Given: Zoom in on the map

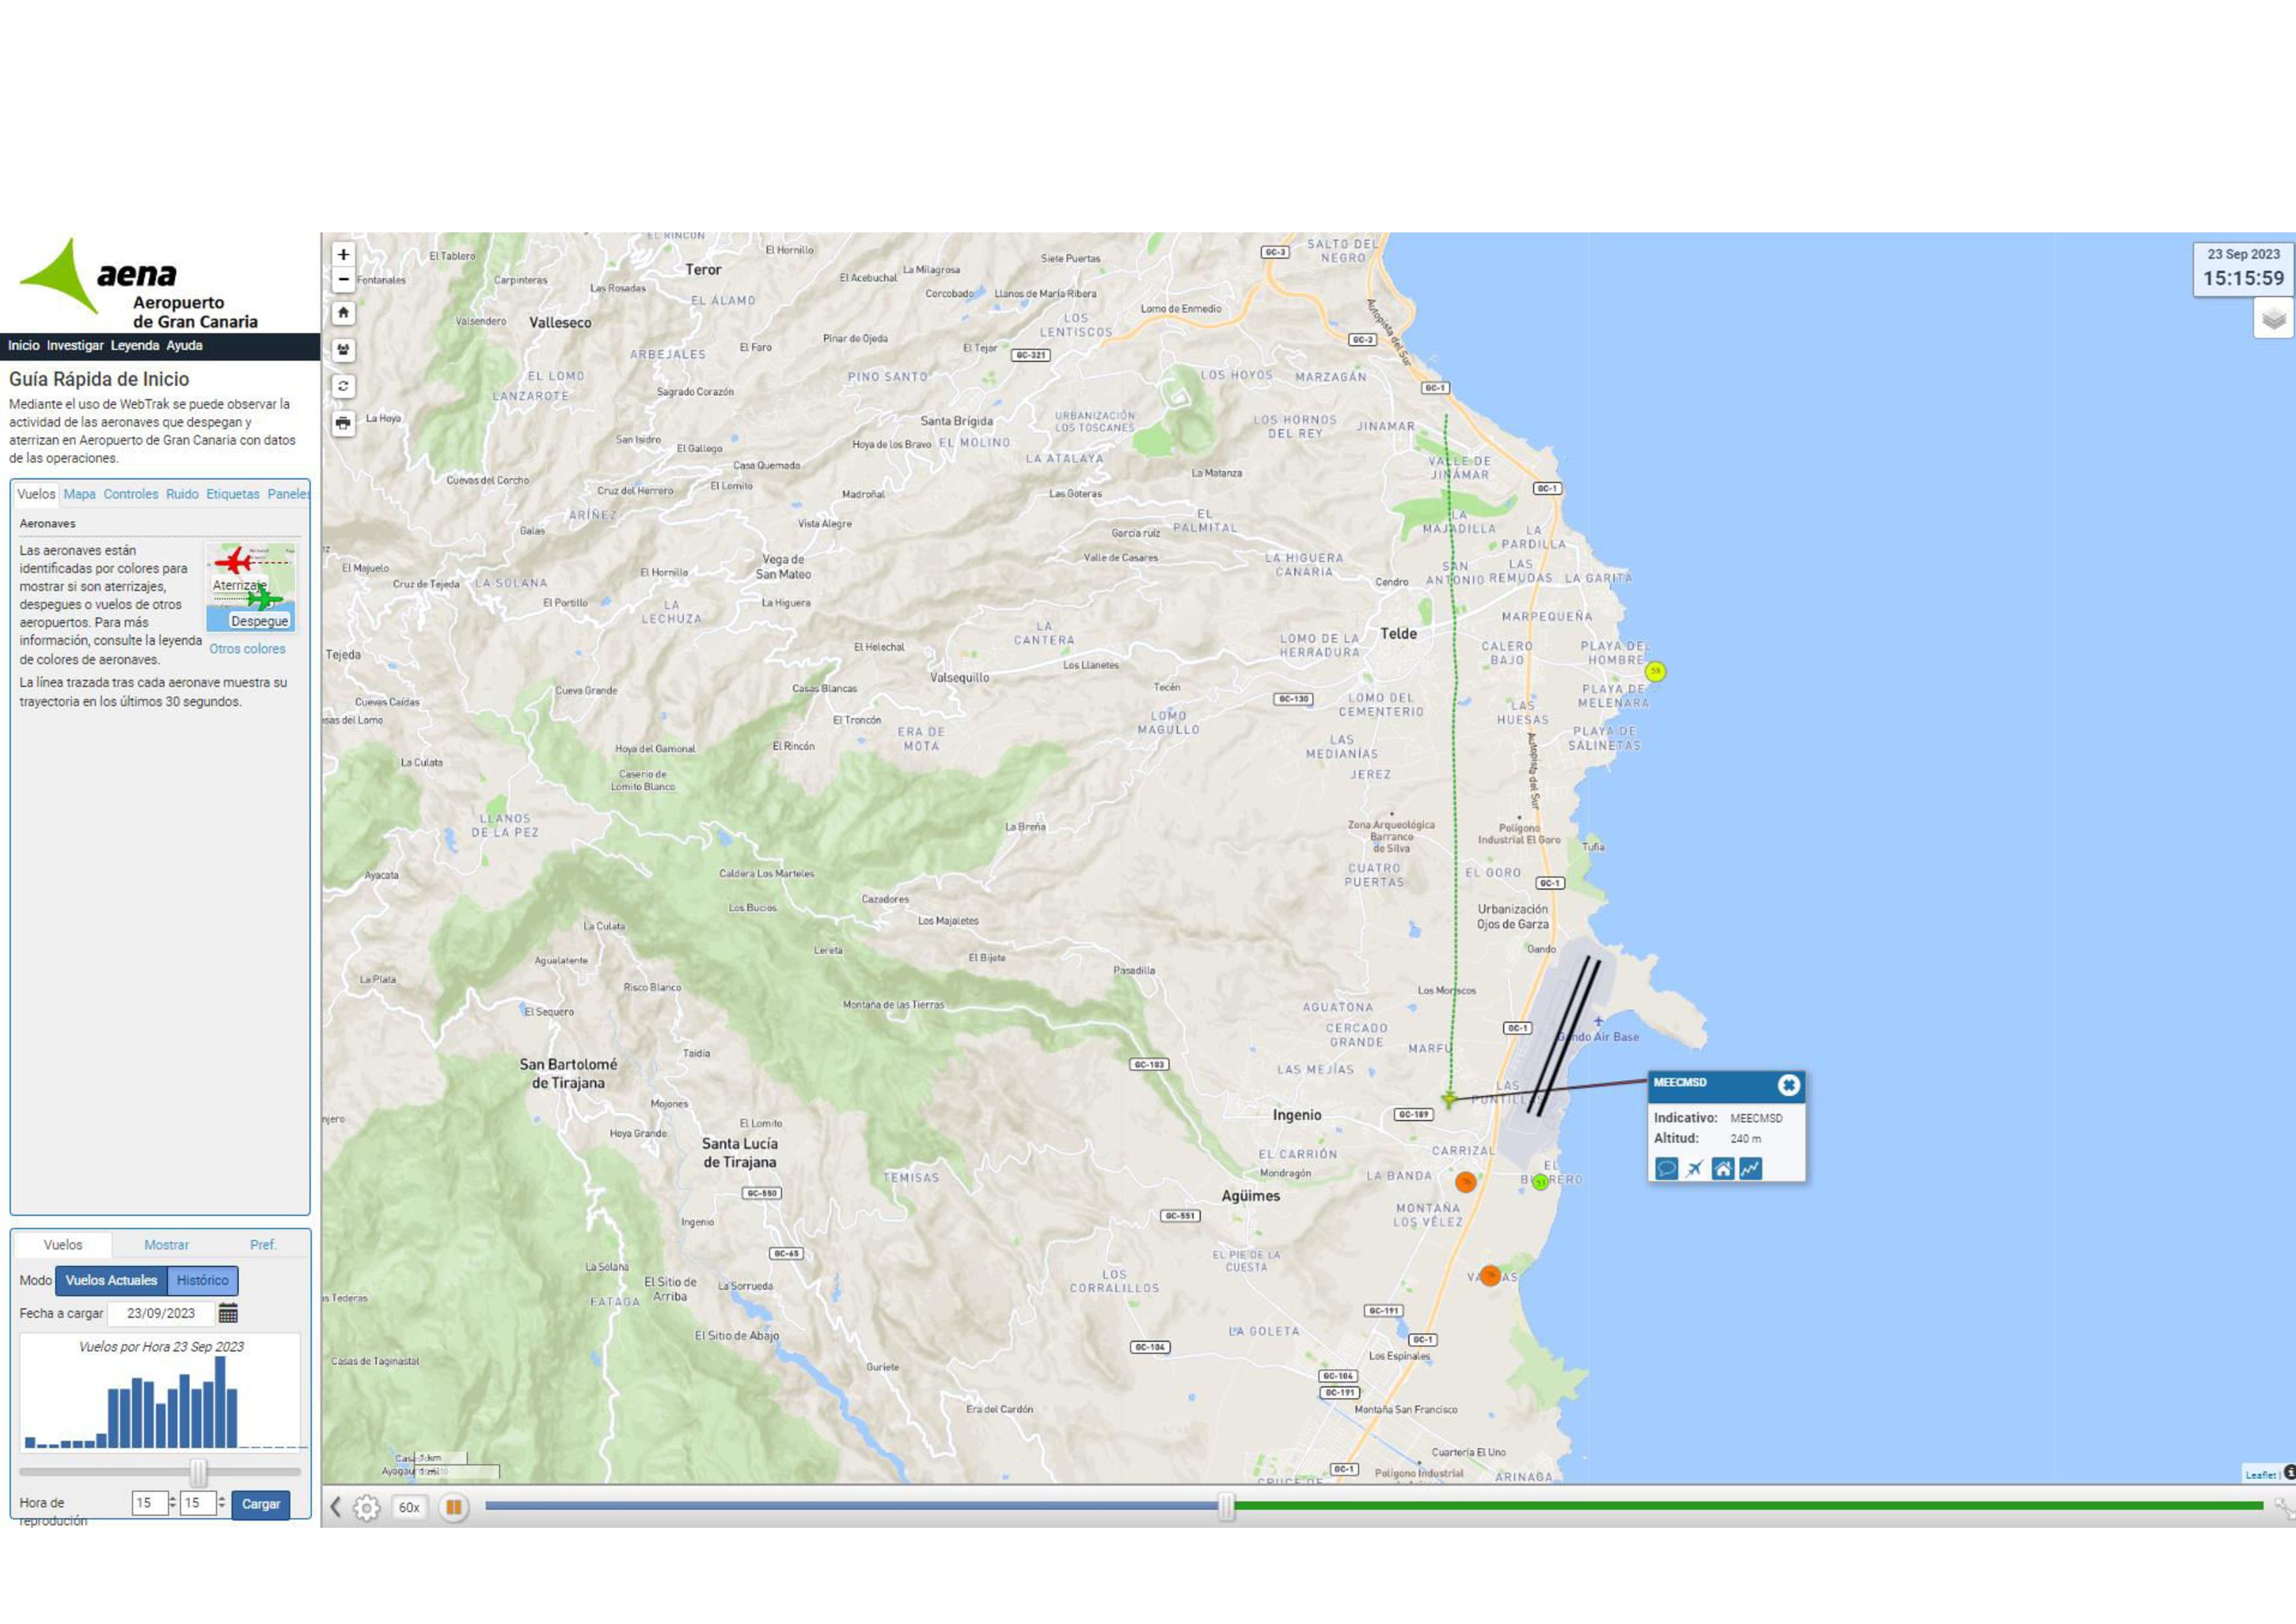Looking at the screenshot, I should (x=343, y=255).
